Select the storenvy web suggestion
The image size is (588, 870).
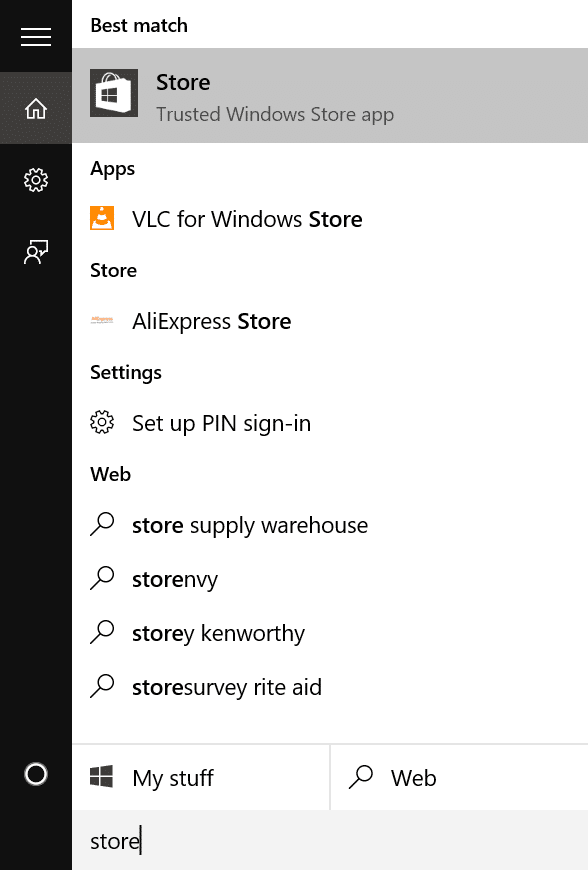pos(330,579)
